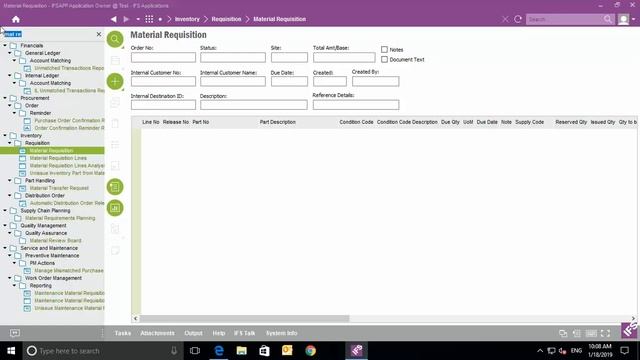Clear the navigator filter with X
The width and height of the screenshot is (640, 360).
click(99, 34)
